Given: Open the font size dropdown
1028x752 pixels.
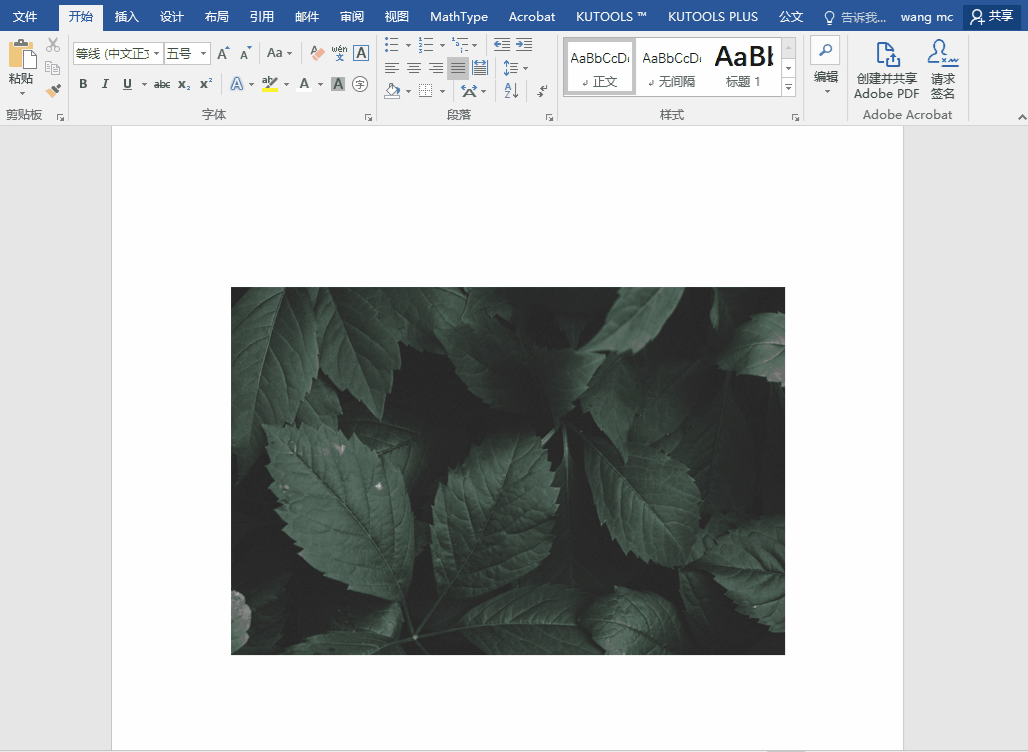Looking at the screenshot, I should (x=204, y=54).
